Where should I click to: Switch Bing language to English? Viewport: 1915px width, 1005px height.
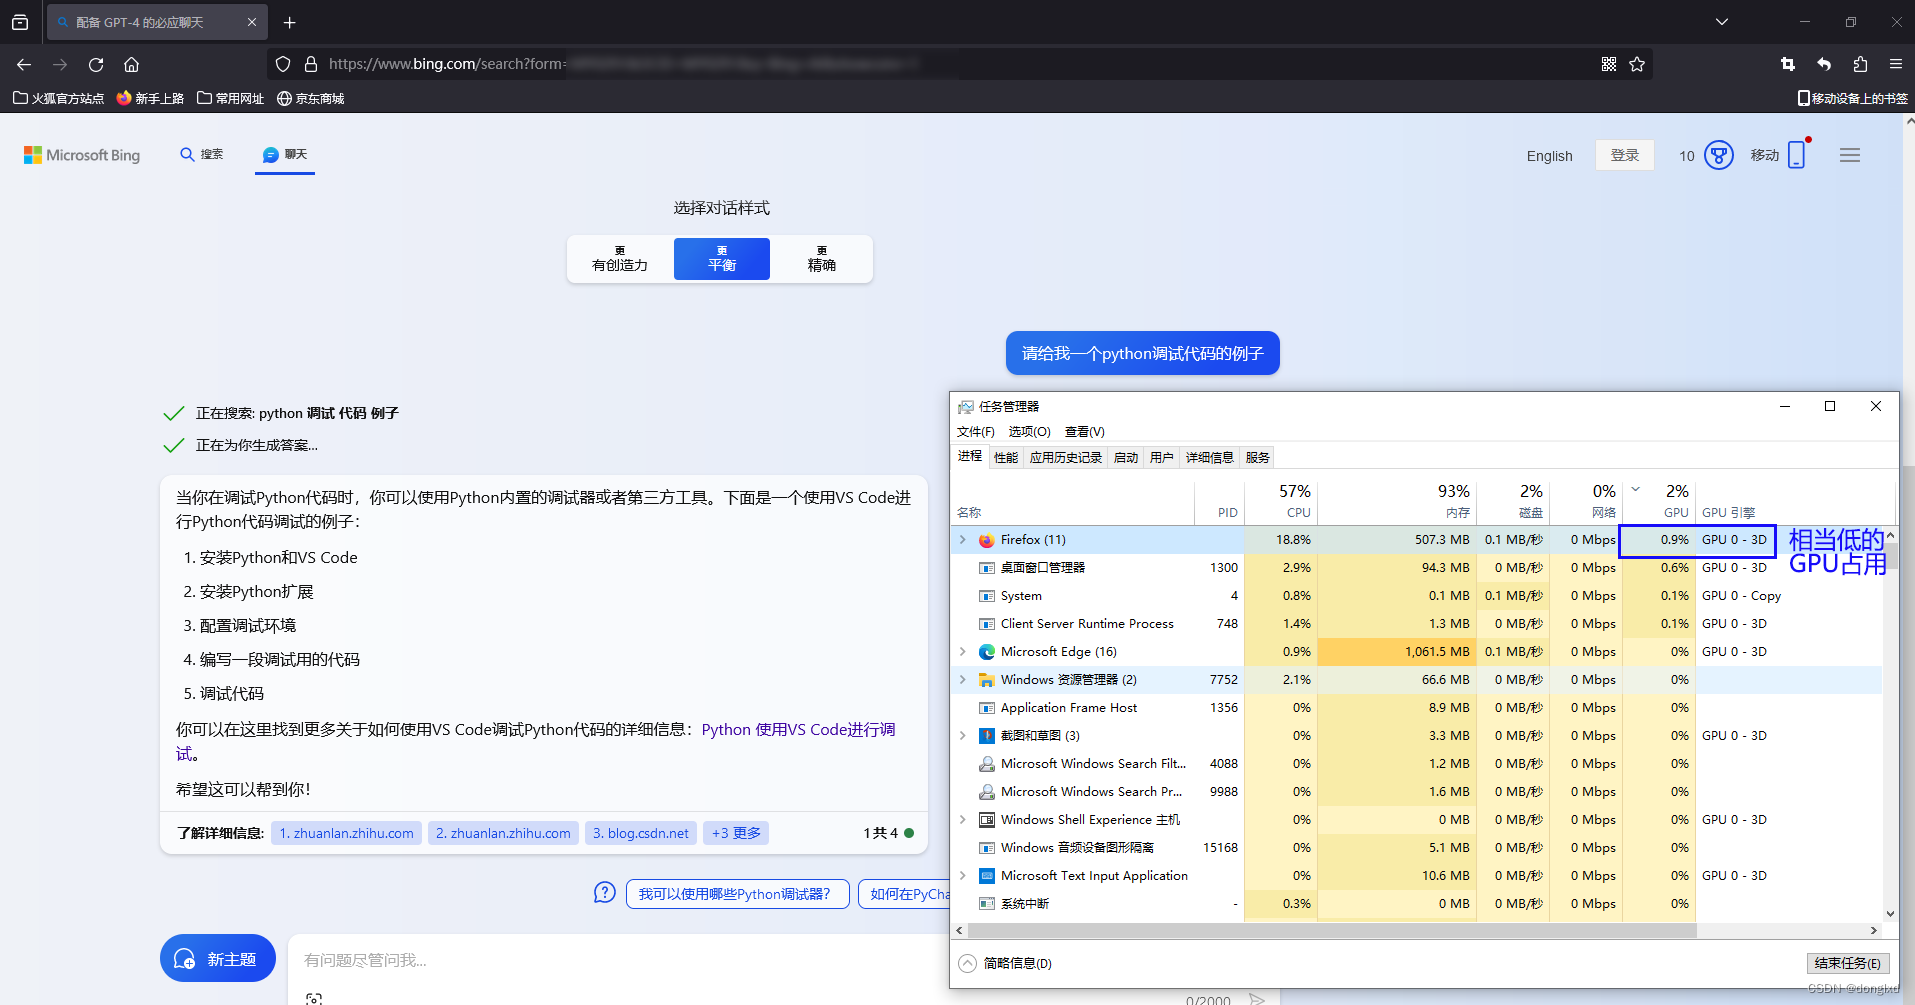pyautogui.click(x=1550, y=156)
